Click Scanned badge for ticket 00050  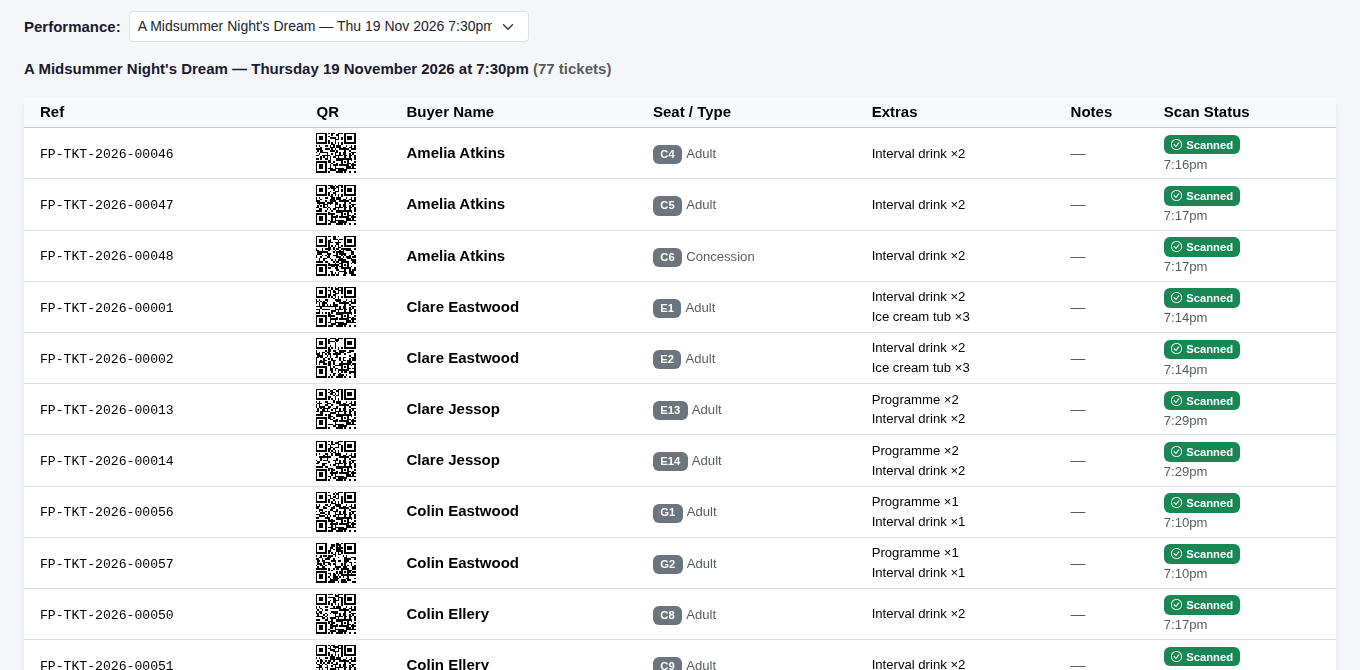[1201, 605]
